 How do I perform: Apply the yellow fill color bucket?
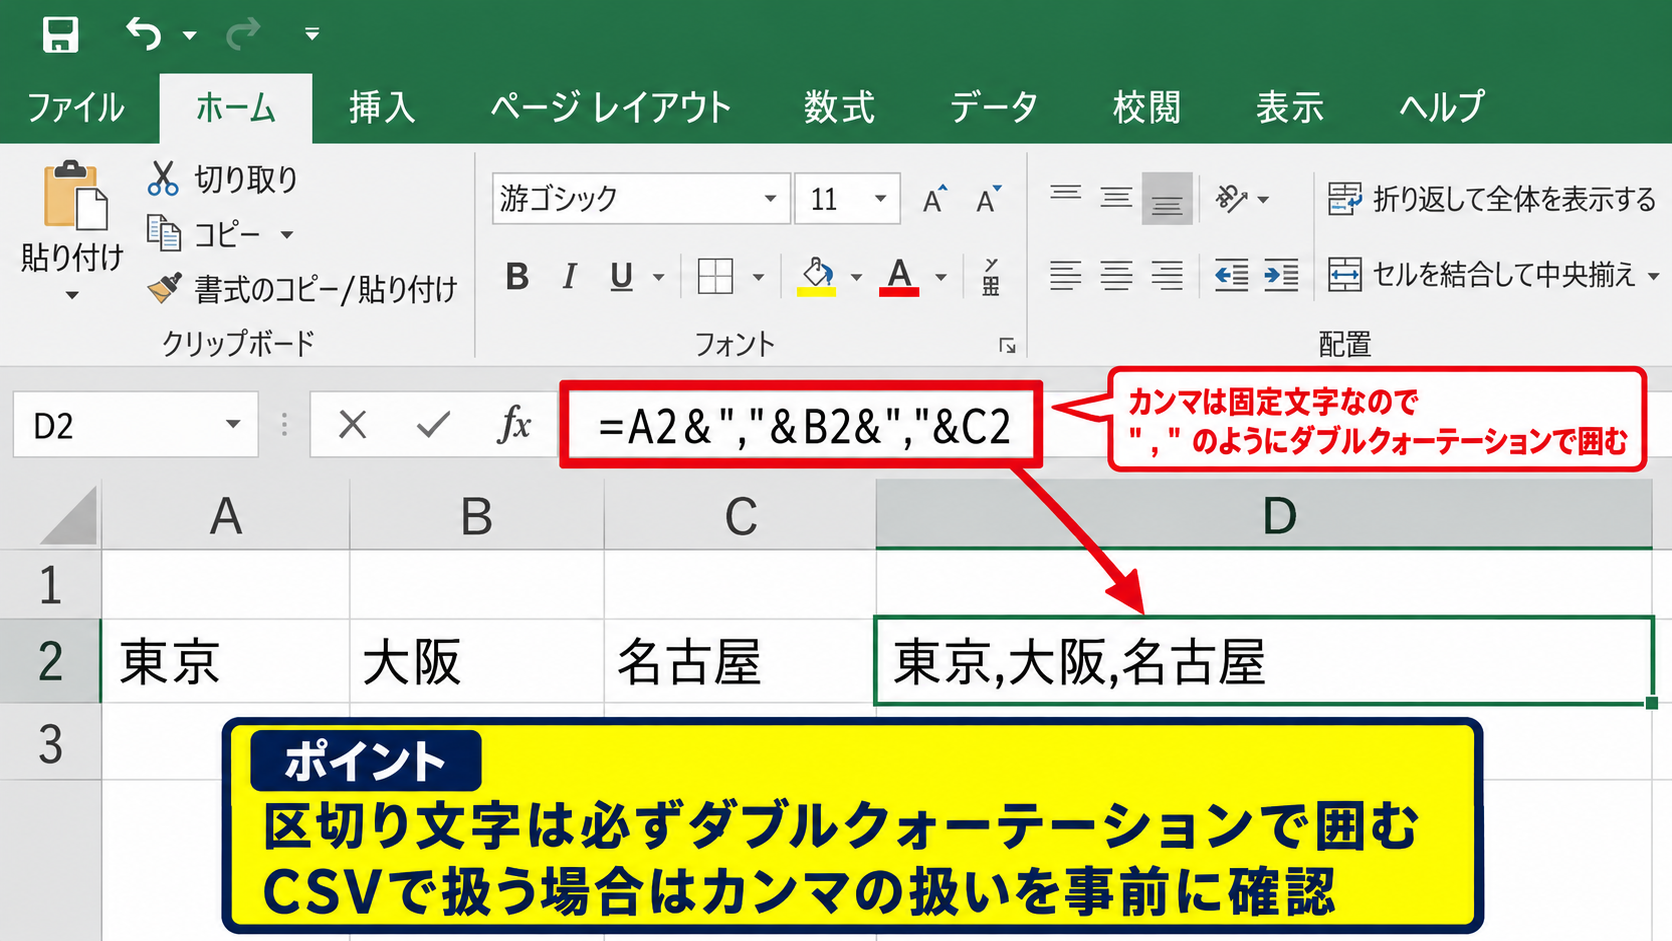pyautogui.click(x=817, y=276)
